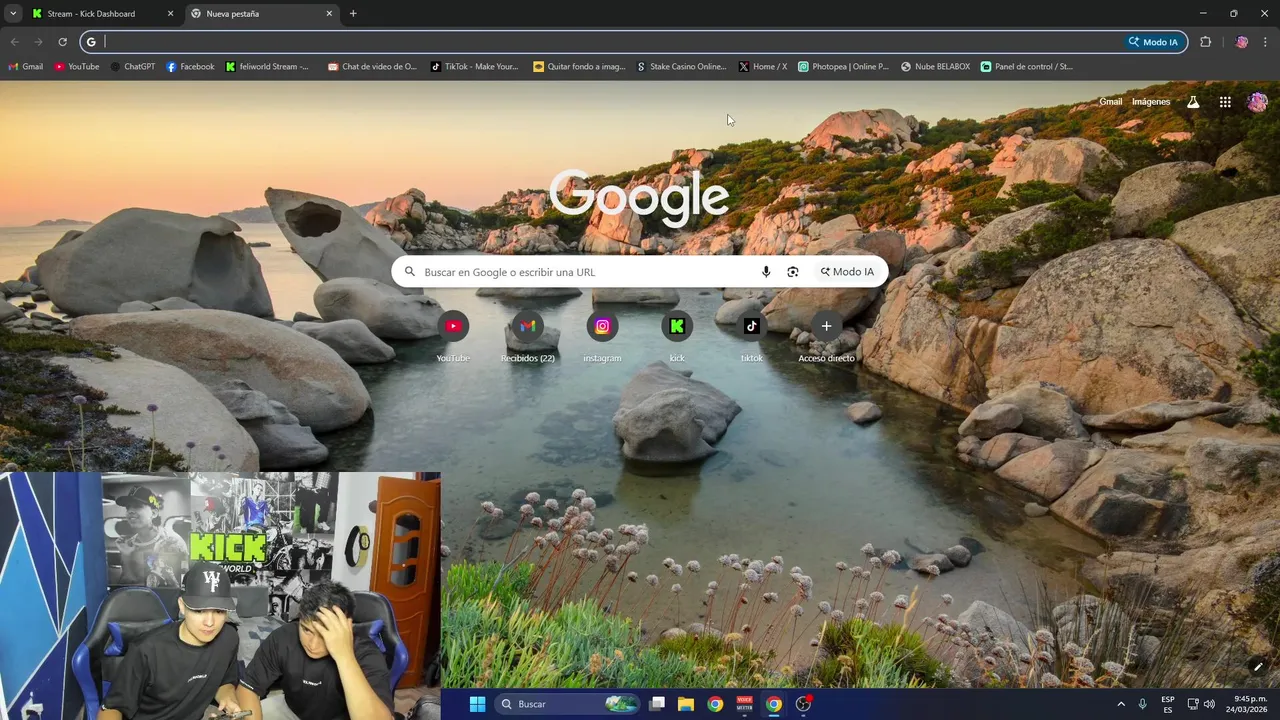Expand the system tray hidden icons chevron
Viewport: 1280px width, 720px height.
coord(1121,704)
